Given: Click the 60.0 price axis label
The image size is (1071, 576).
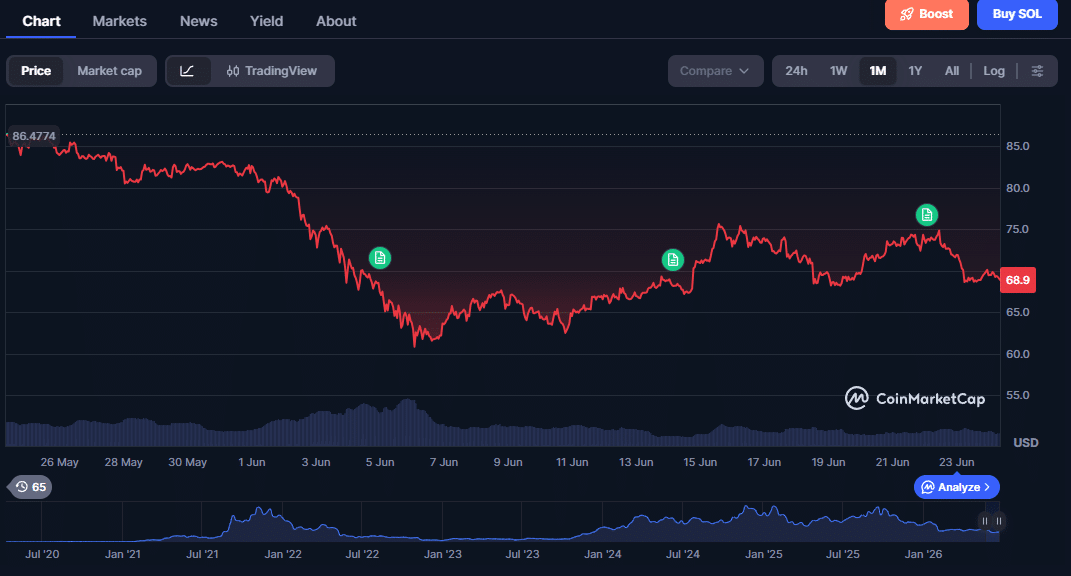Looking at the screenshot, I should 1018,354.
